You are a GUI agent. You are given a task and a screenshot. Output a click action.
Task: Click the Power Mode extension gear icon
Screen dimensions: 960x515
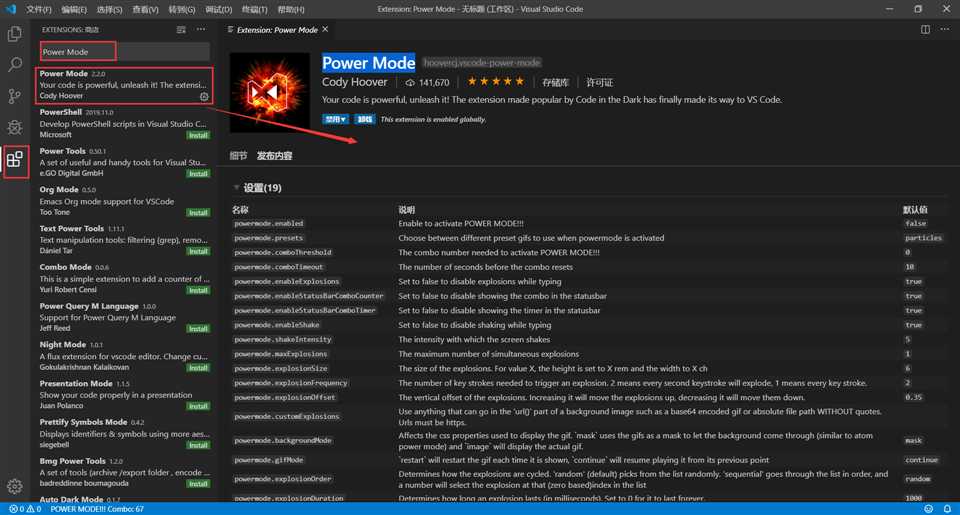pos(204,96)
